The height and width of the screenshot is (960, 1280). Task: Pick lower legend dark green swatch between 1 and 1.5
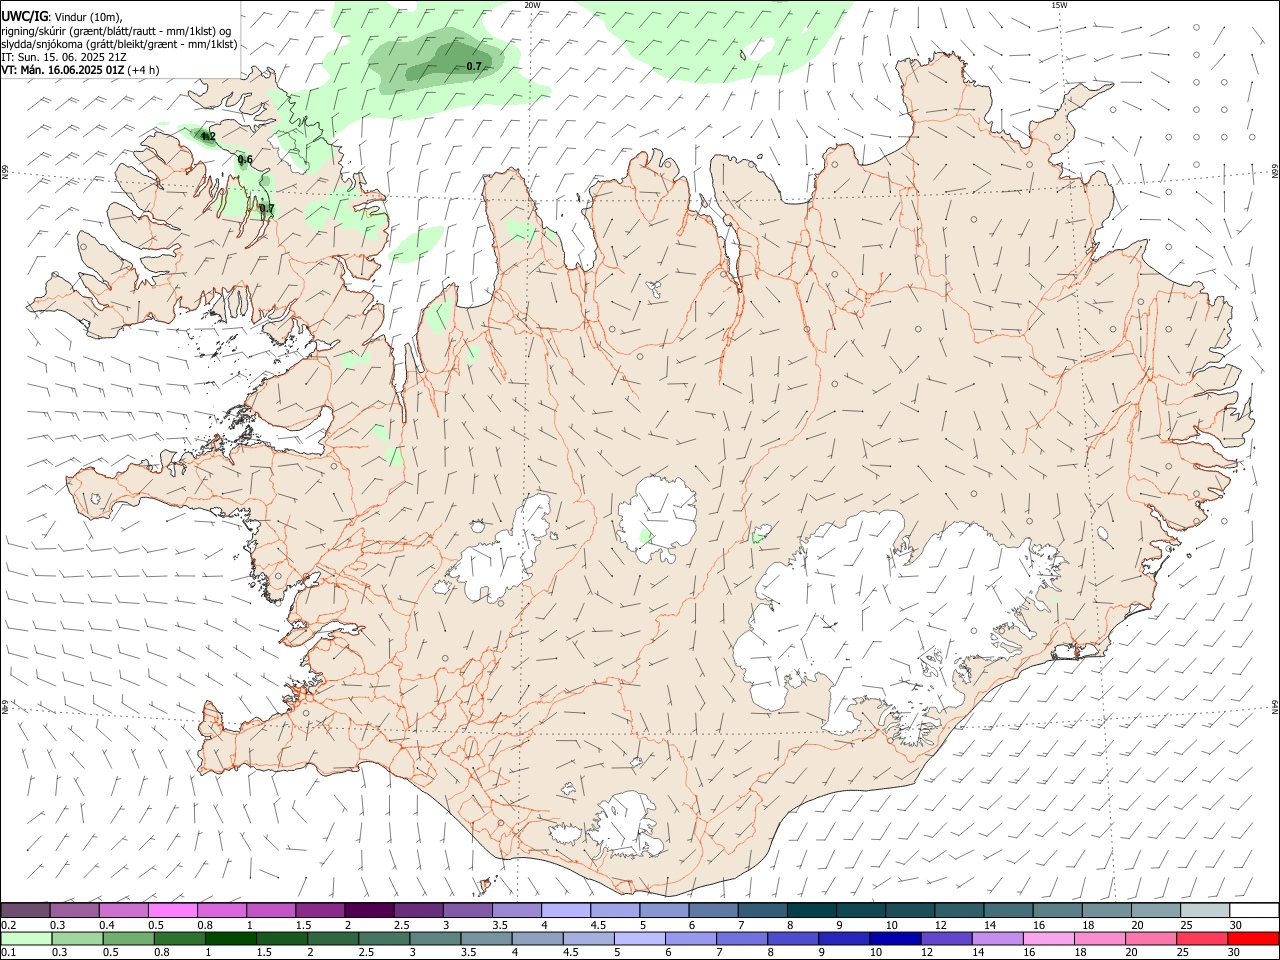click(230, 938)
